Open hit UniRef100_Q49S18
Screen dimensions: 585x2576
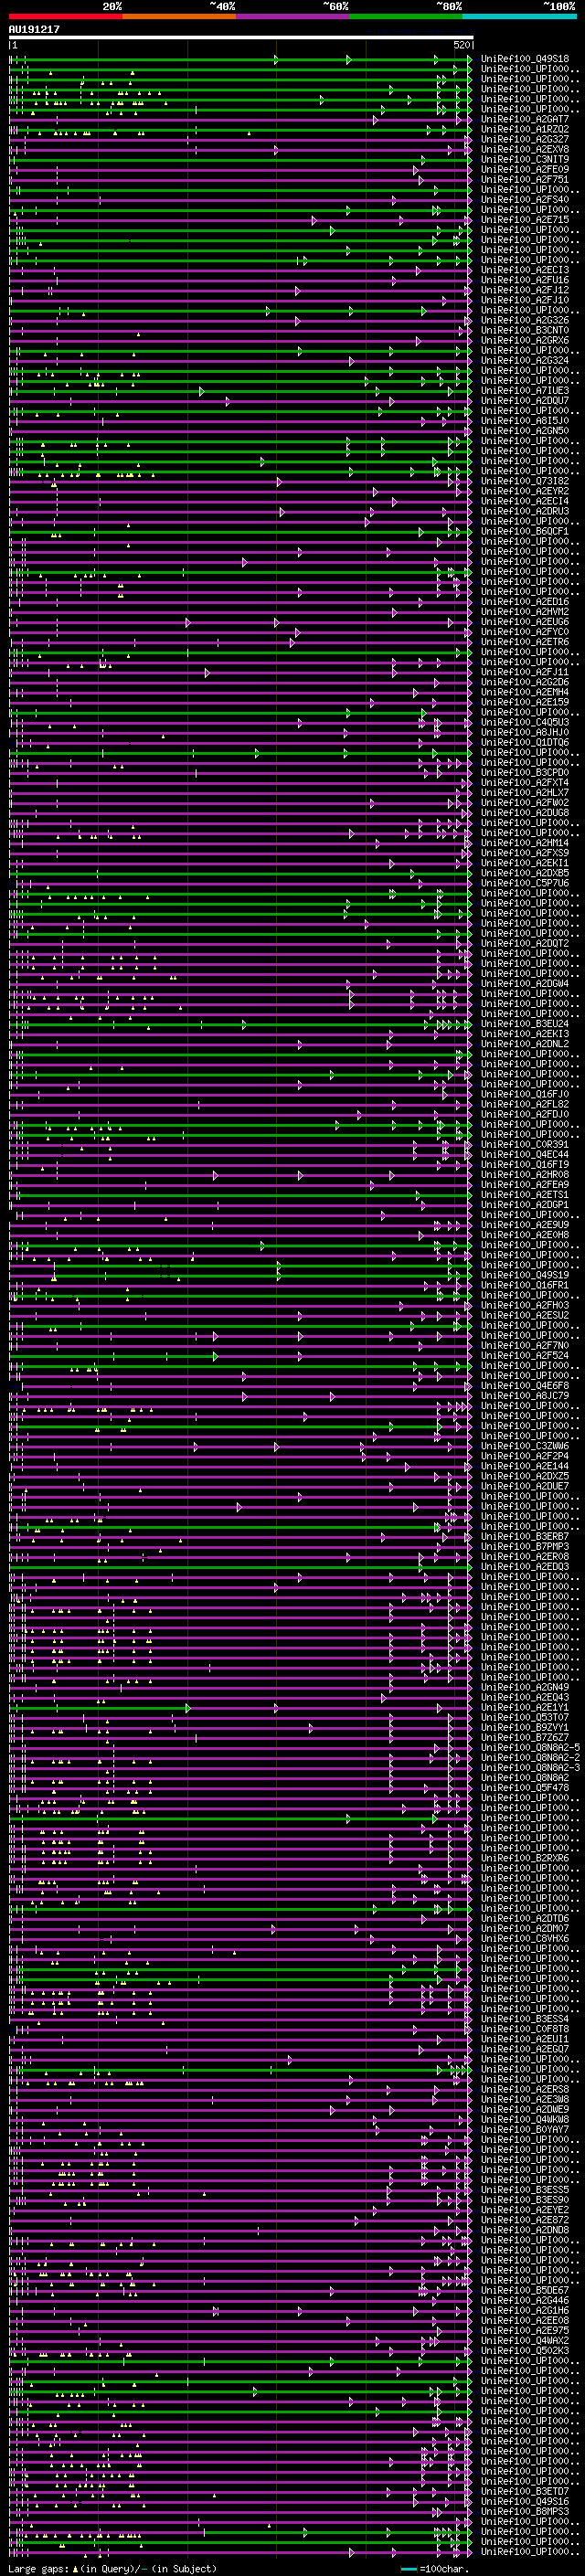[x=525, y=59]
